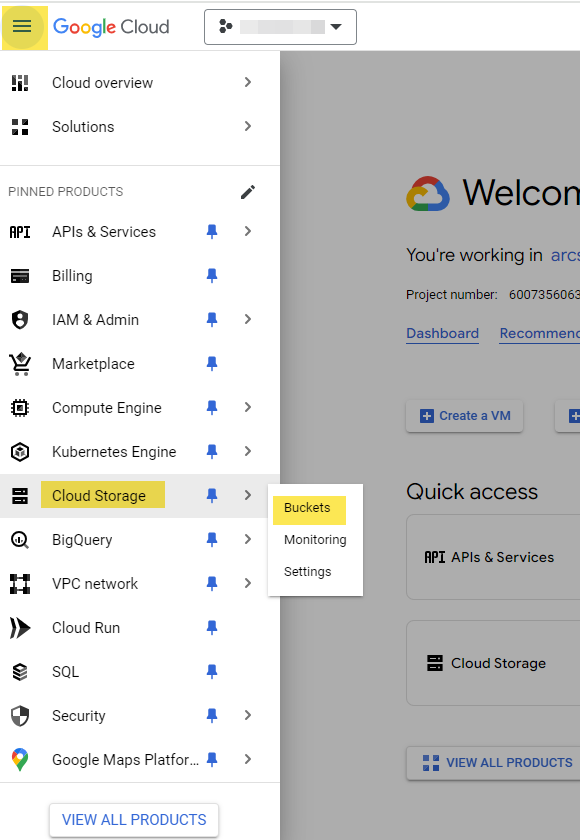Select Monitoring in the Cloud Storage submenu

coord(315,539)
